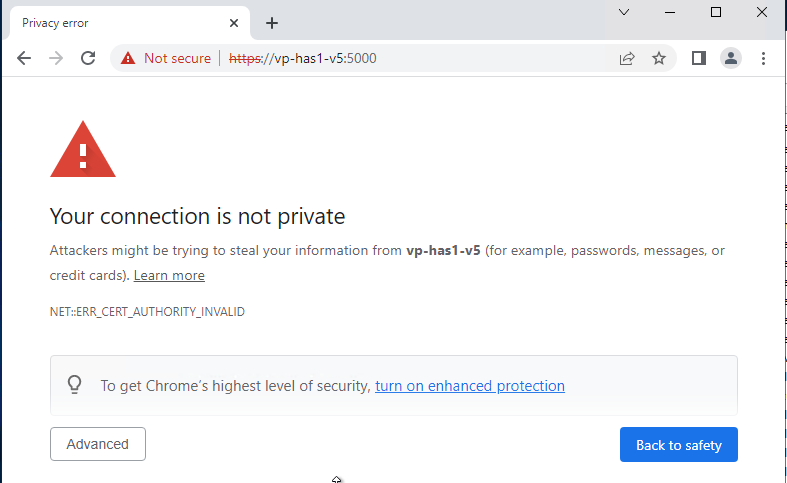787x483 pixels.
Task: Click the share page icon
Action: click(x=627, y=58)
